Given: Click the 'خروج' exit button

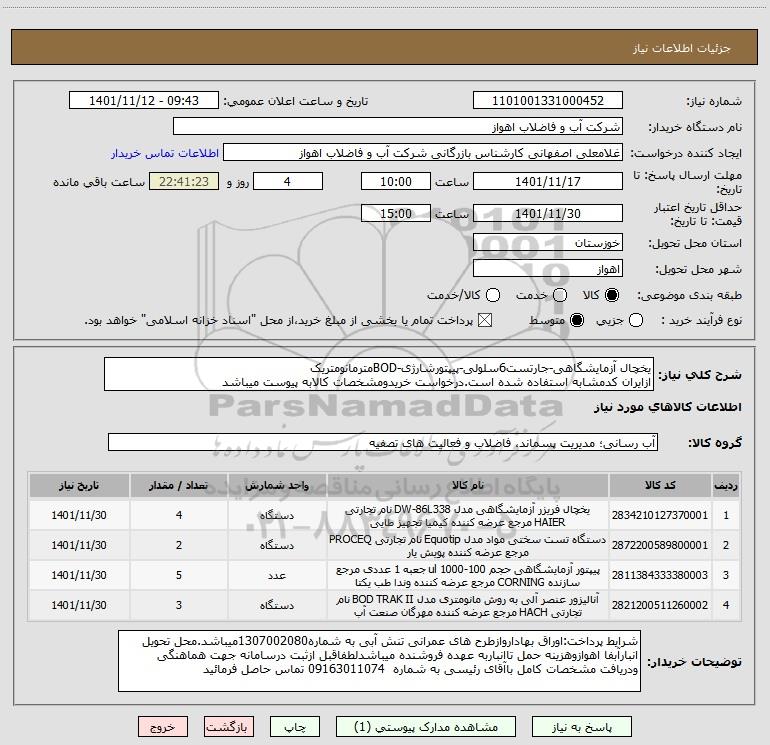Looking at the screenshot, I should click(x=163, y=727).
